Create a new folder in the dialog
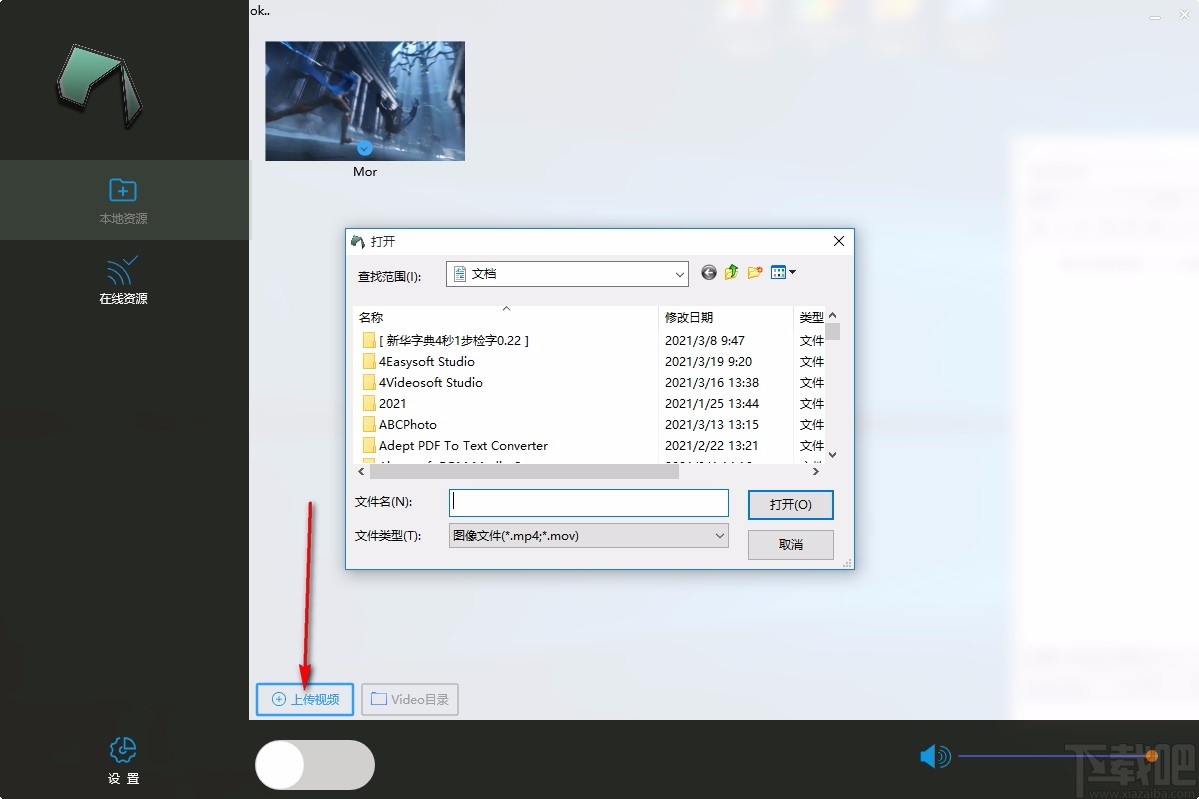This screenshot has height=799, width=1199. click(754, 272)
